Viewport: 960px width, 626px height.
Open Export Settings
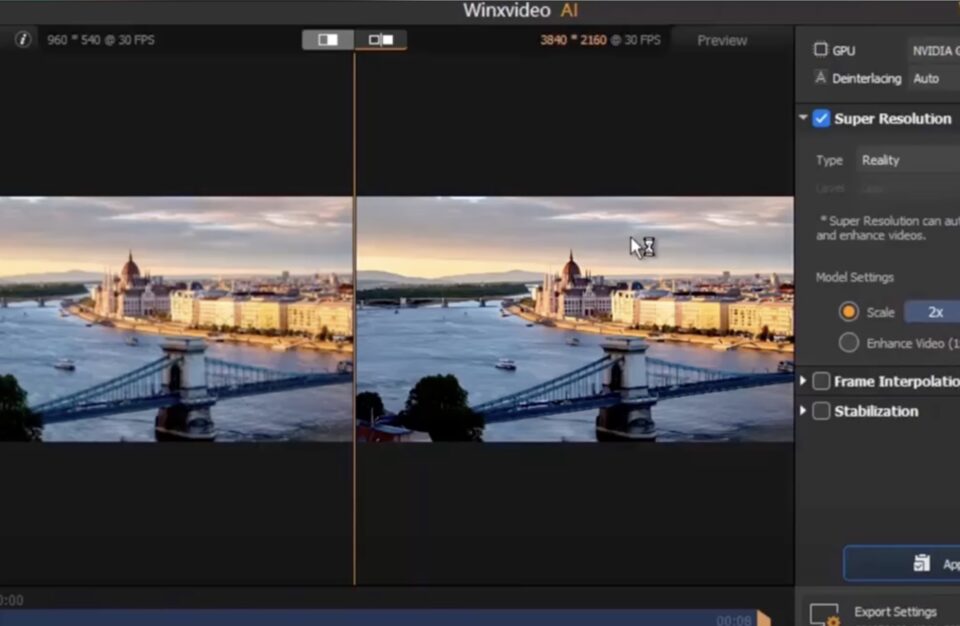click(895, 612)
